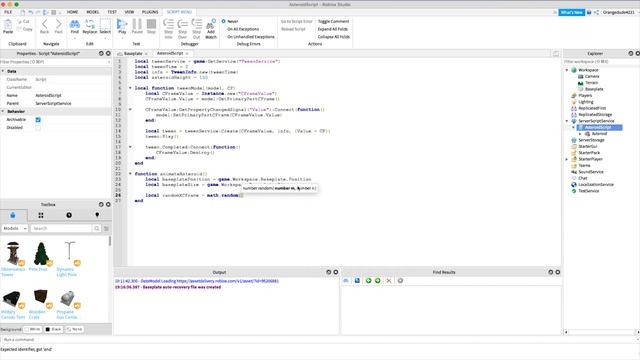The height and width of the screenshot is (360, 640).
Task: Start Play test from the ribbon
Action: (x=122, y=24)
